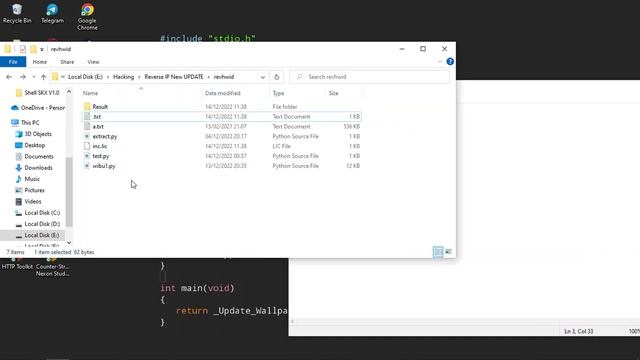Image resolution: width=640 pixels, height=360 pixels.
Task: Click Hacking in the address breadcrumb
Action: pos(123,77)
